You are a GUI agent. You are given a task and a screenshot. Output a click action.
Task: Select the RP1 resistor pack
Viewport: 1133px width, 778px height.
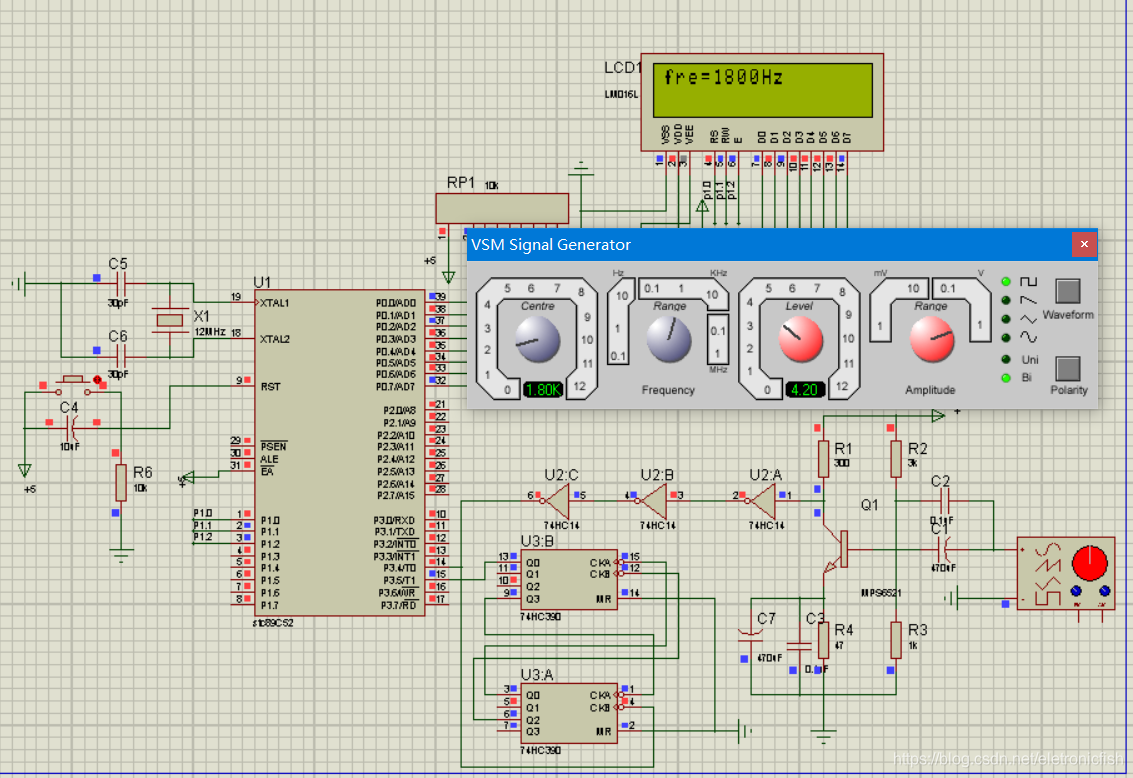(502, 209)
